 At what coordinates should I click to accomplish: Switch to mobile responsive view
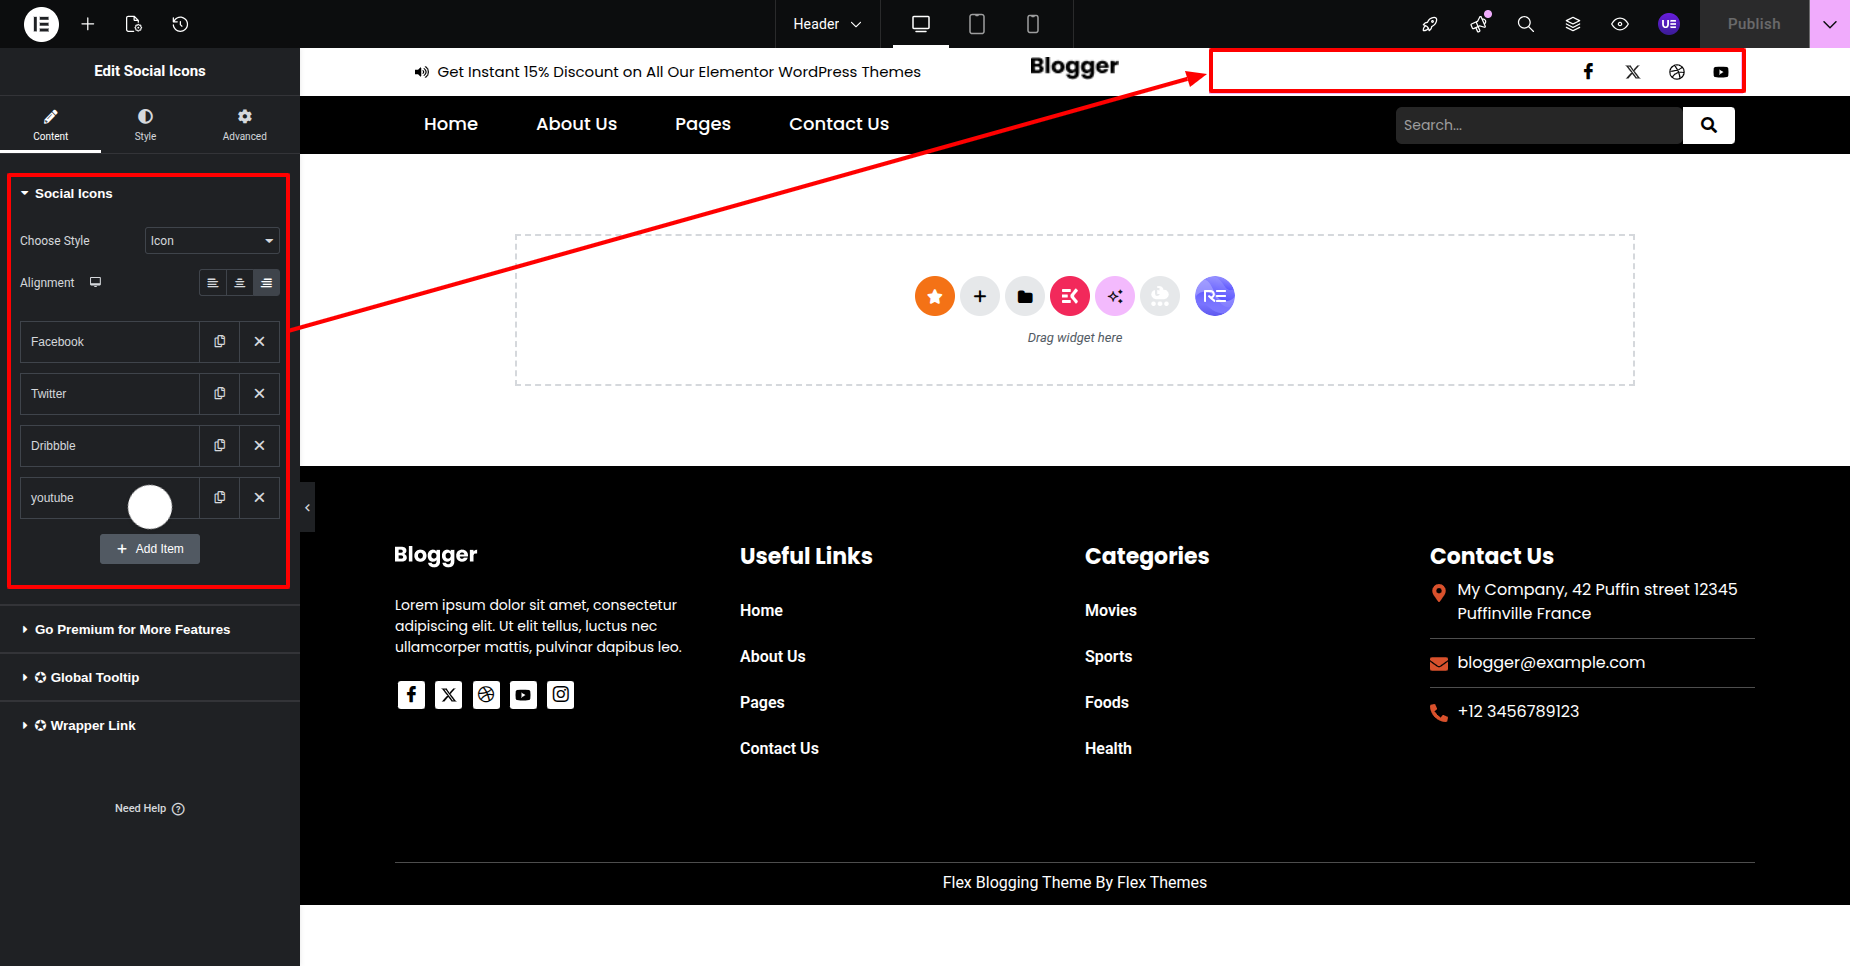[x=1032, y=24]
